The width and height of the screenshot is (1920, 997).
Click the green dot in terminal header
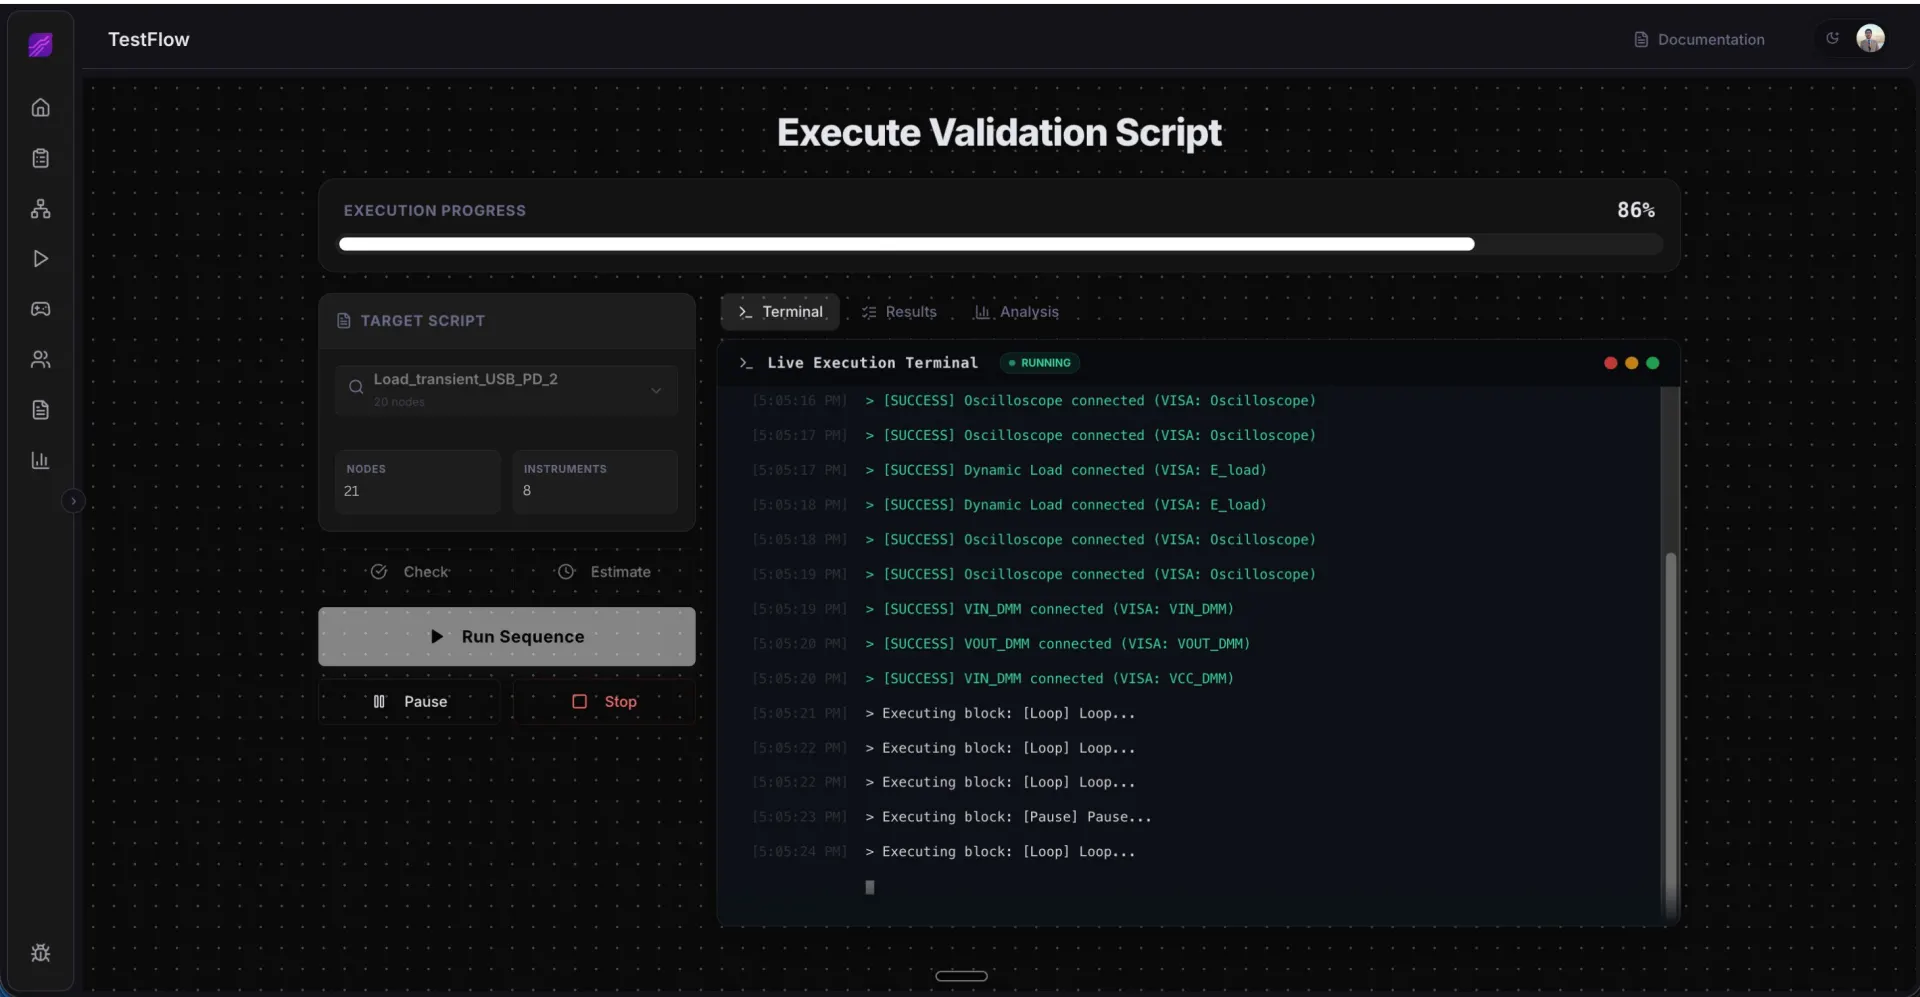pyautogui.click(x=1652, y=363)
